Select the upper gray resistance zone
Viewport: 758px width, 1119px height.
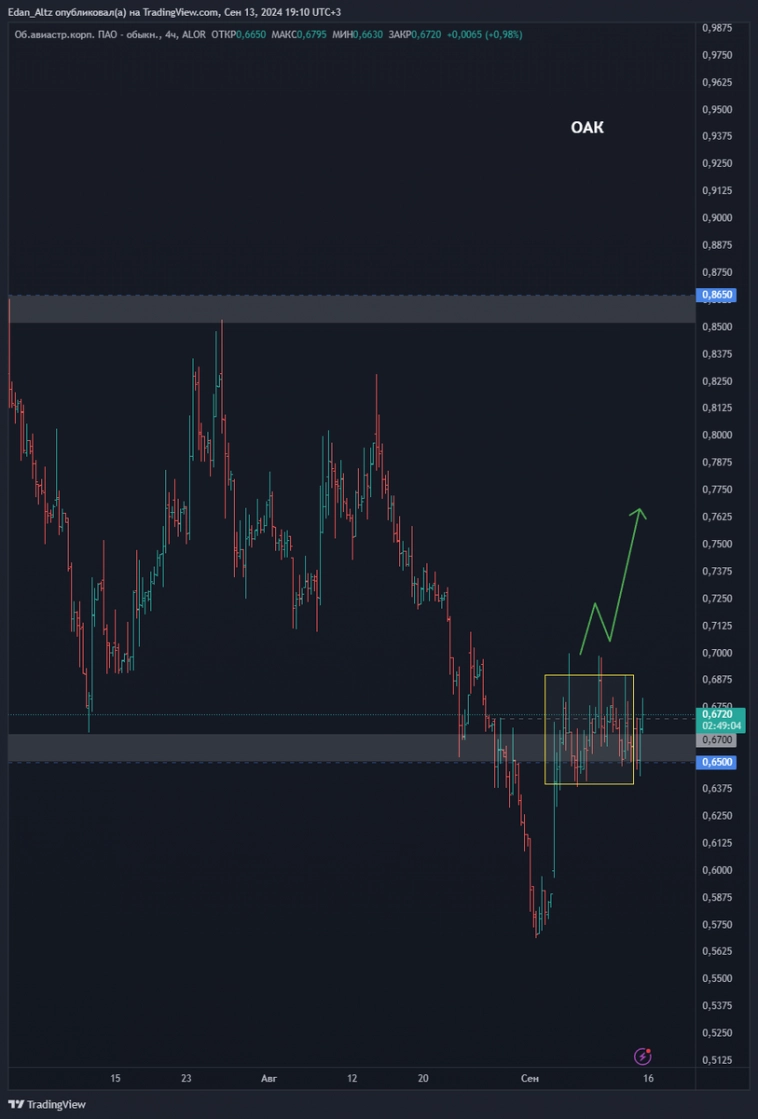coord(350,309)
